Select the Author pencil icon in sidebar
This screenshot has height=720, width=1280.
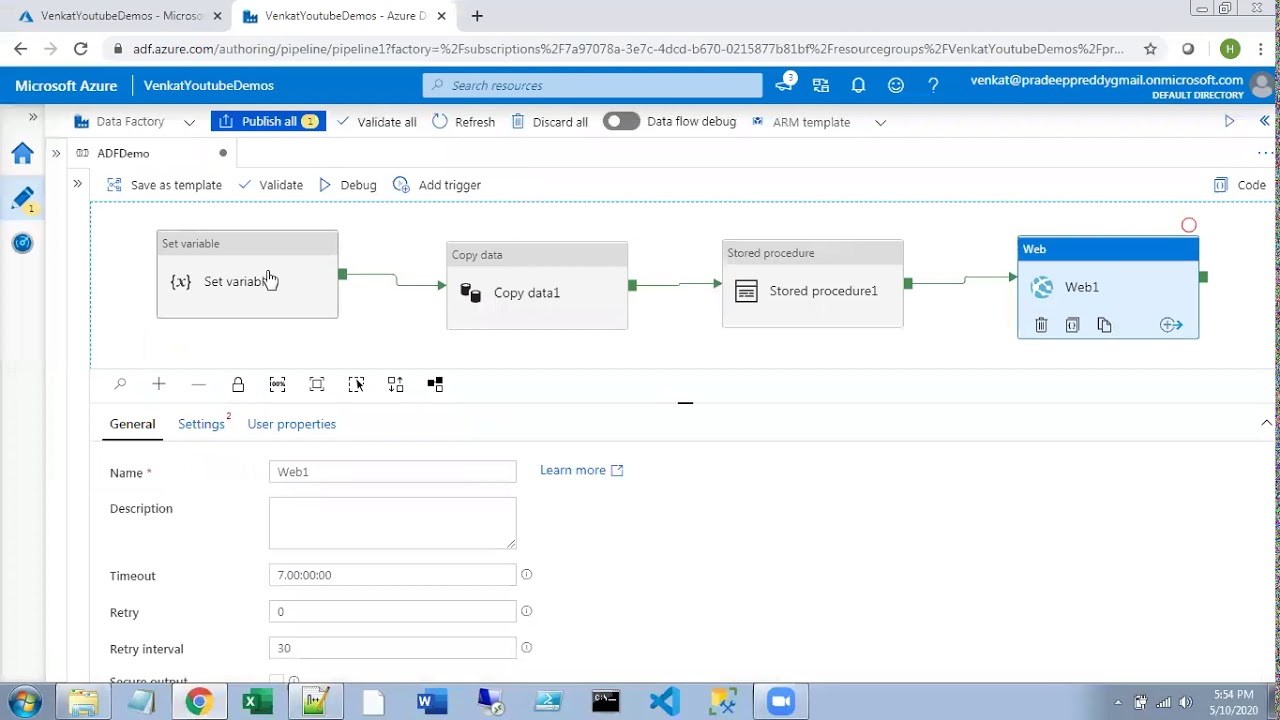[x=22, y=198]
